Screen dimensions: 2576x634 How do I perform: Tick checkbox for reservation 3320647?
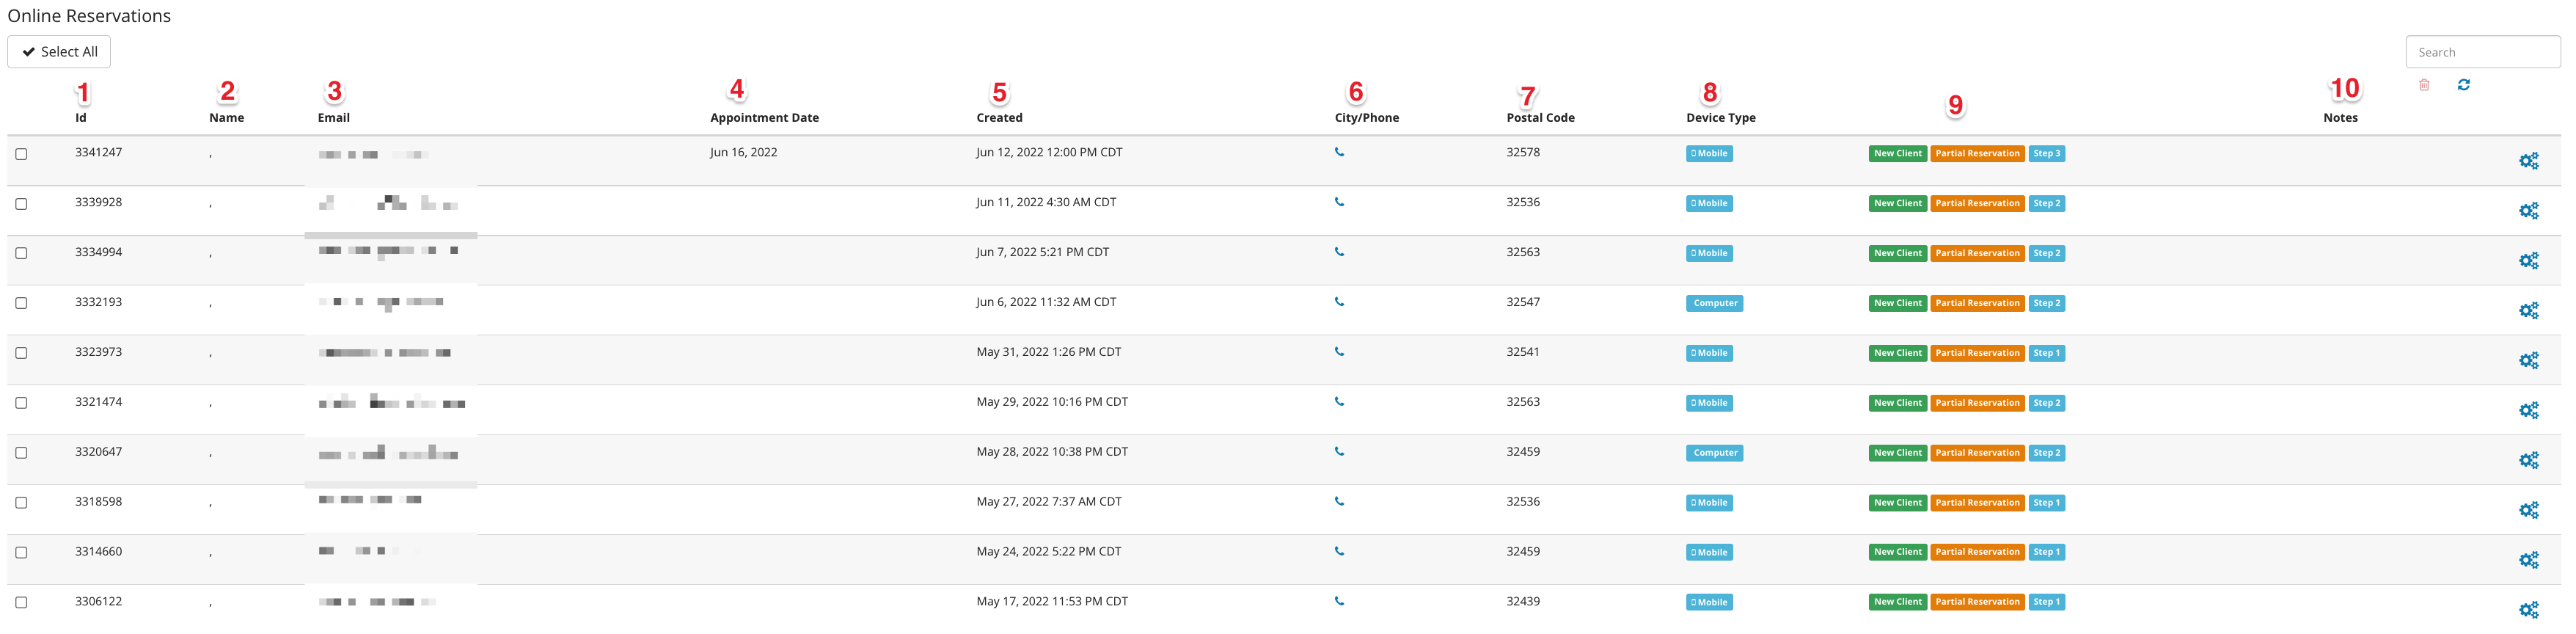point(21,453)
